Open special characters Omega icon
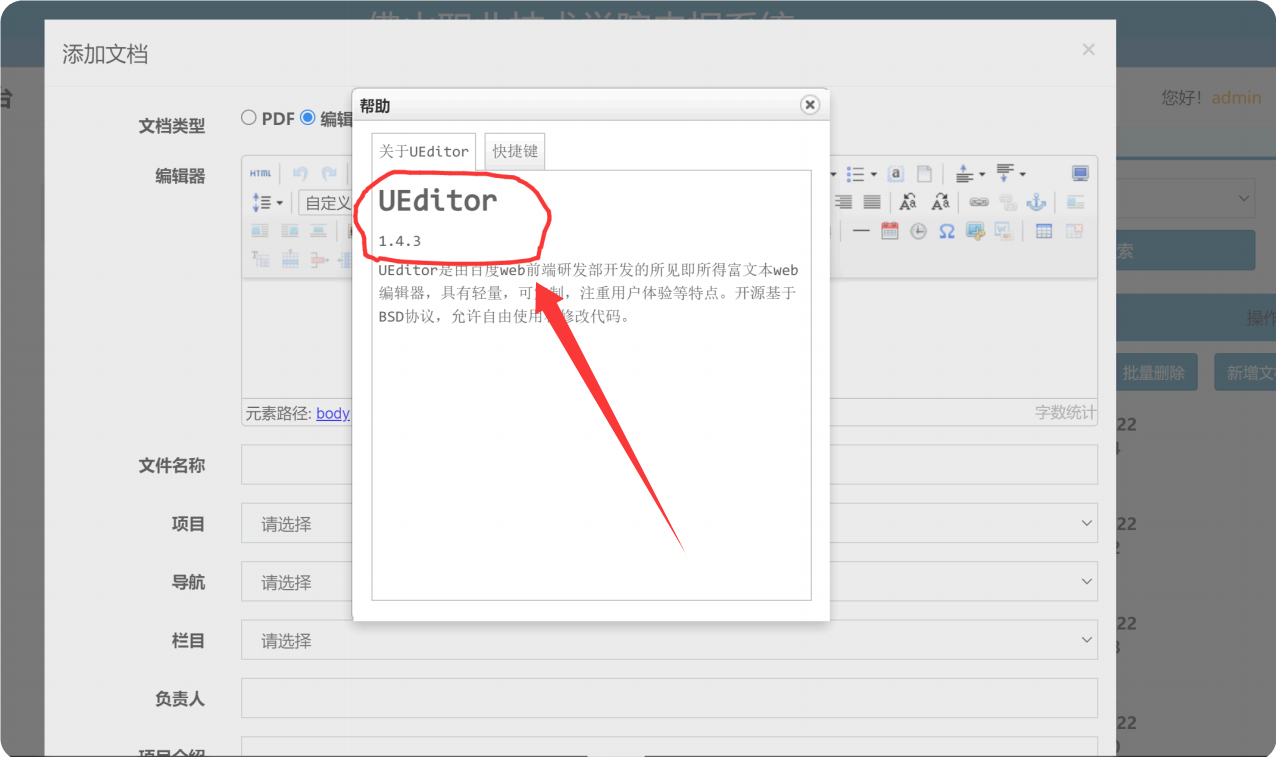This screenshot has height=760, width=1276. (947, 231)
